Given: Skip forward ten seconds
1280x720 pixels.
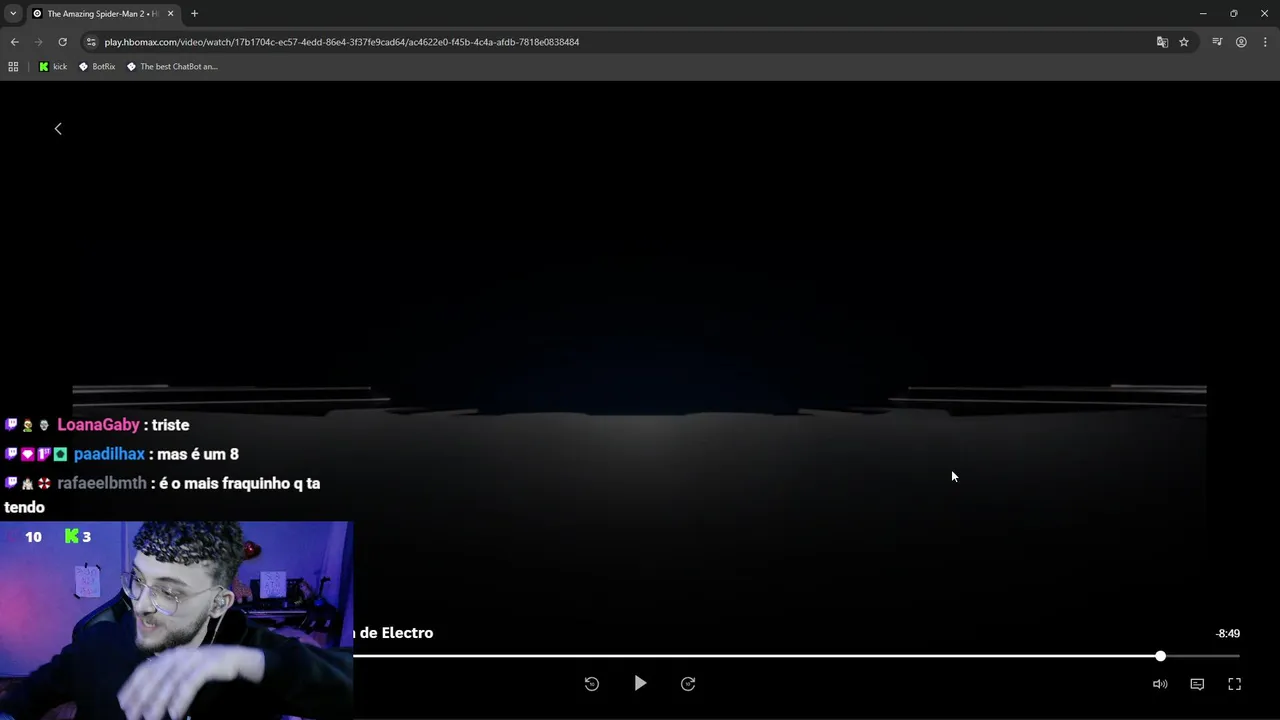Looking at the screenshot, I should [688, 684].
